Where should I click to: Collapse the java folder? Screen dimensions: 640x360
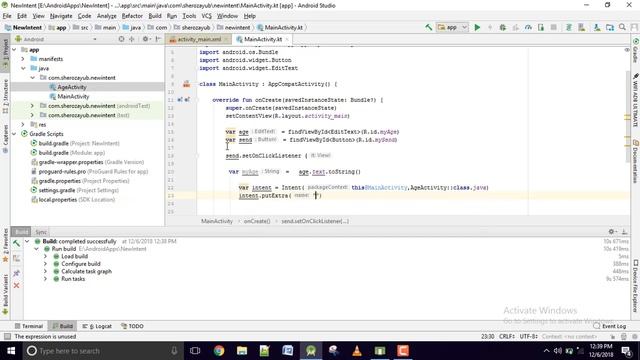tap(23, 68)
